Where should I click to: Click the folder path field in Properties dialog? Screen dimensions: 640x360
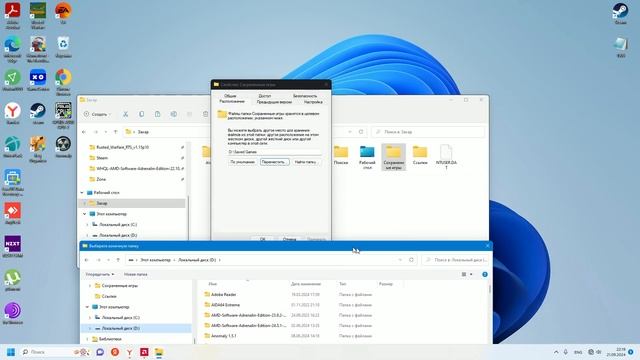pyautogui.click(x=274, y=152)
